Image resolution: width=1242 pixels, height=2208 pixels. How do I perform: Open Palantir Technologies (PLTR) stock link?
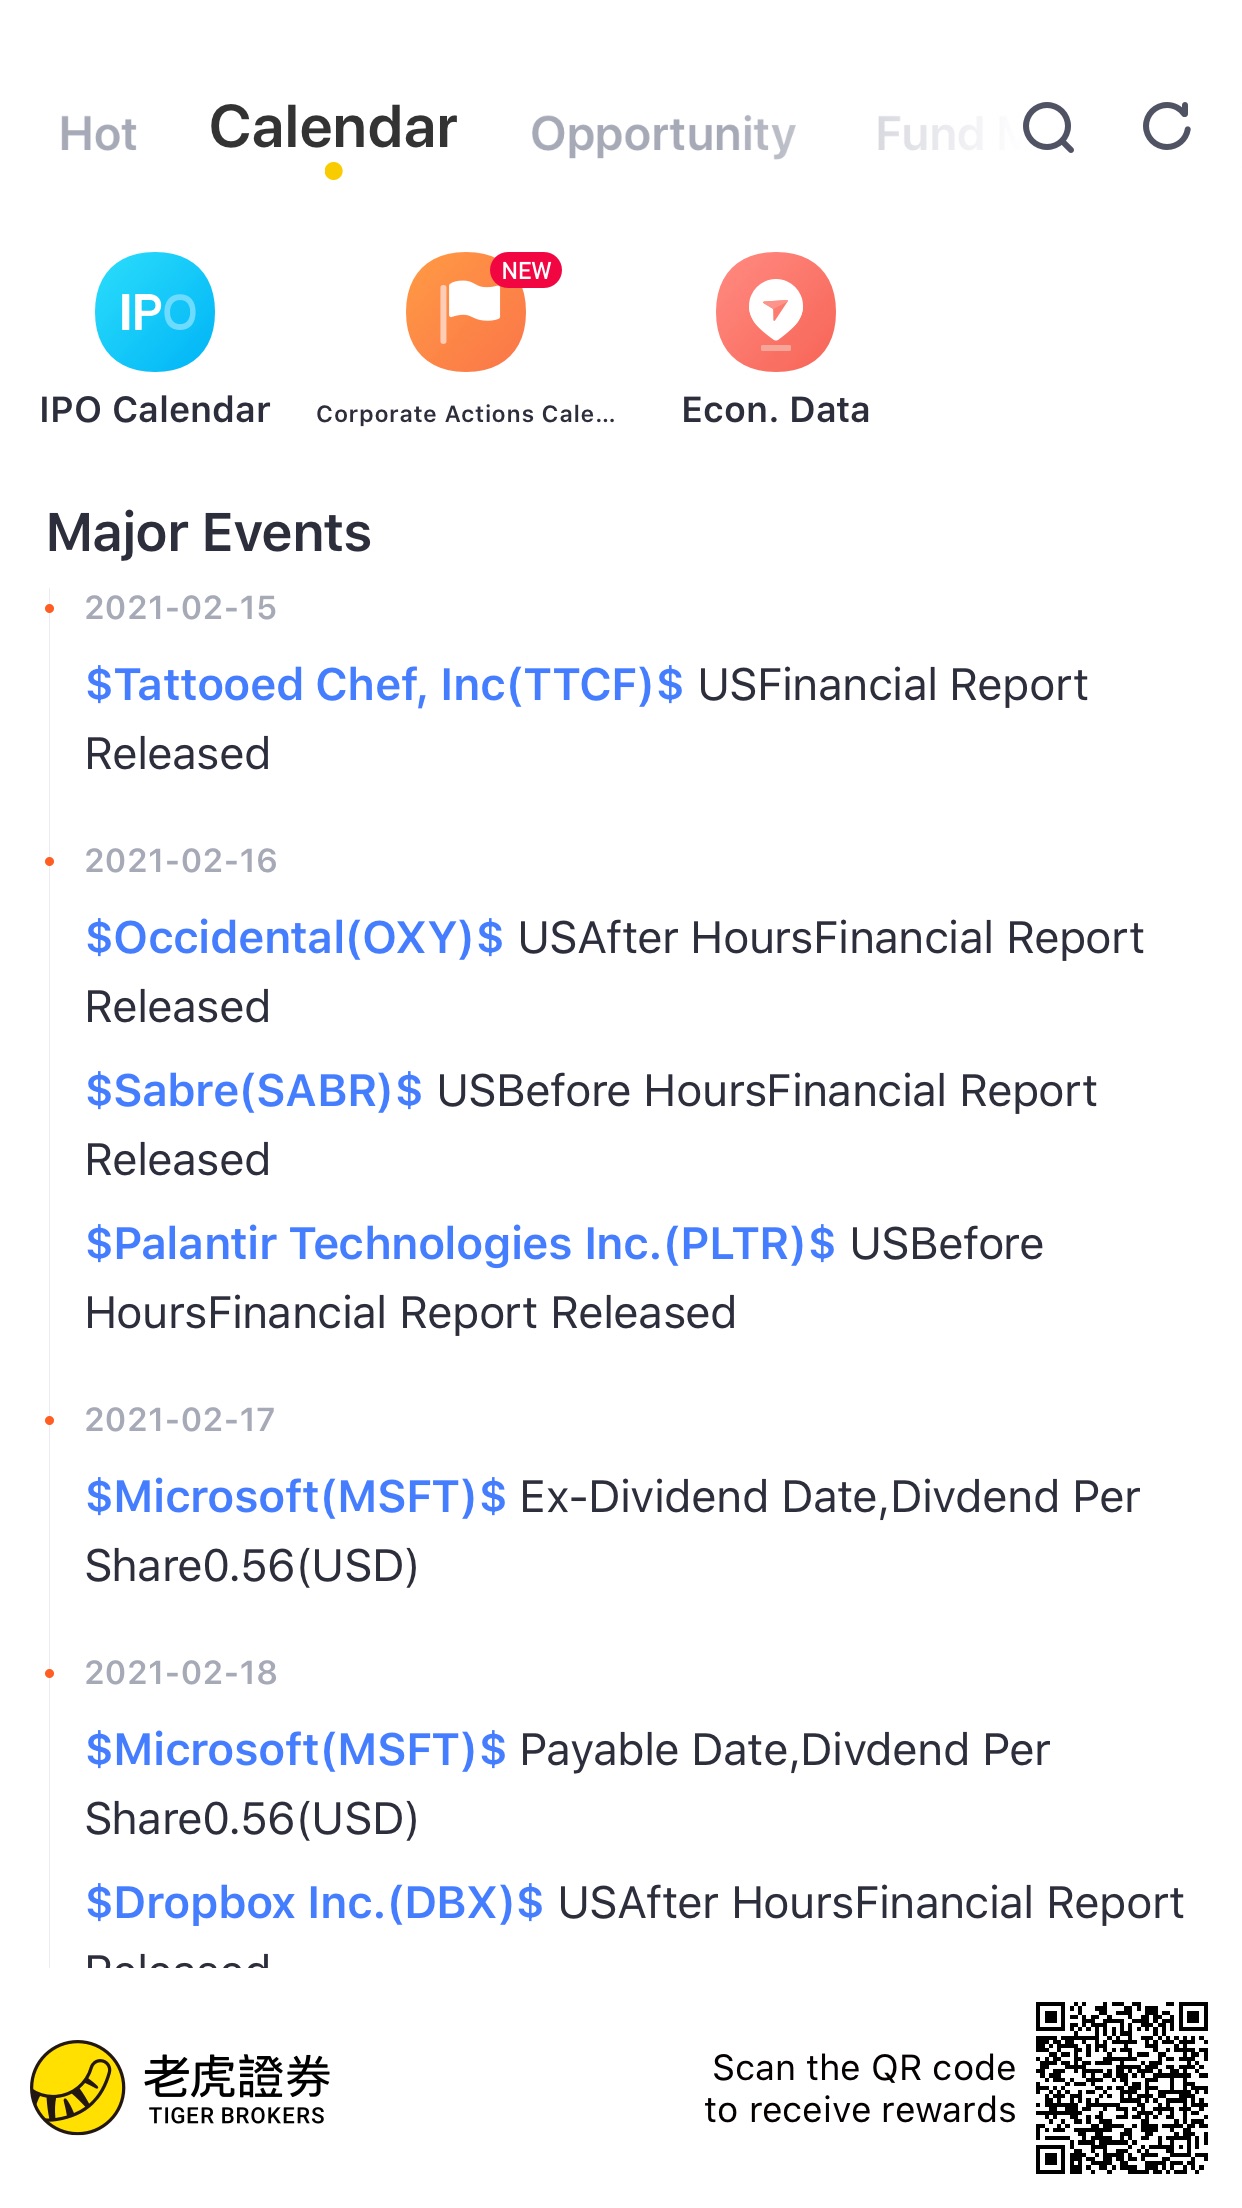pyautogui.click(x=460, y=1244)
